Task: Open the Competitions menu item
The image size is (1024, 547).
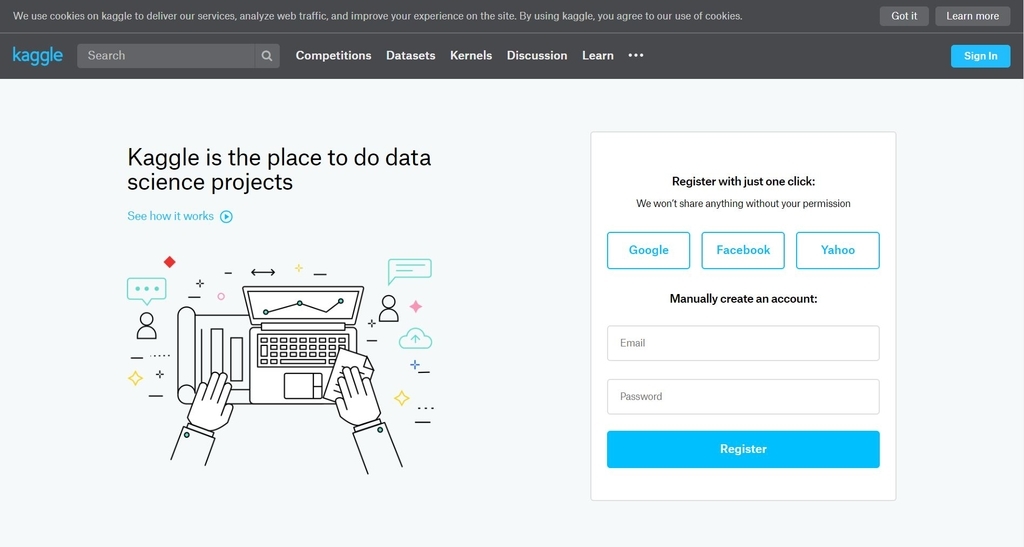Action: (334, 55)
